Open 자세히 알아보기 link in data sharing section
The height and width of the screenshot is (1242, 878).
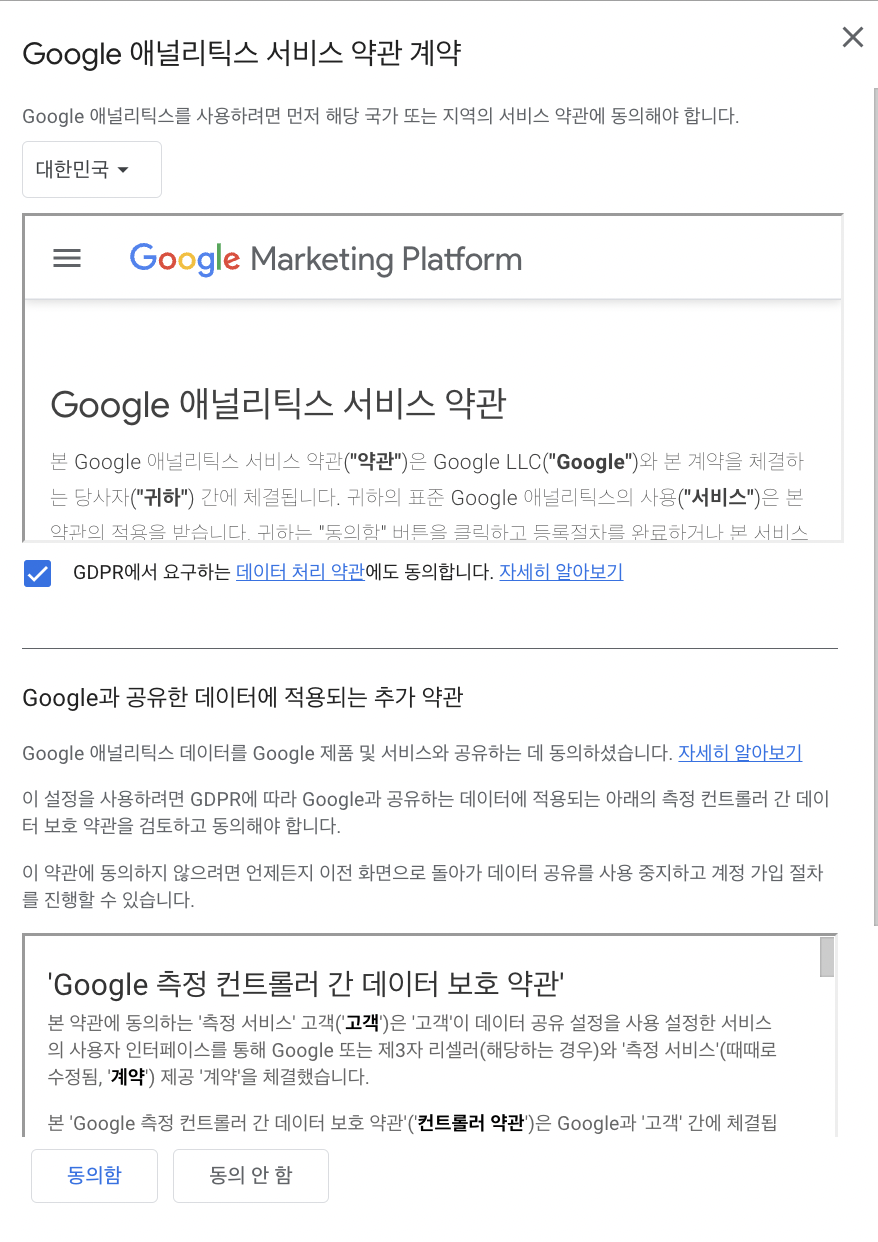point(740,753)
